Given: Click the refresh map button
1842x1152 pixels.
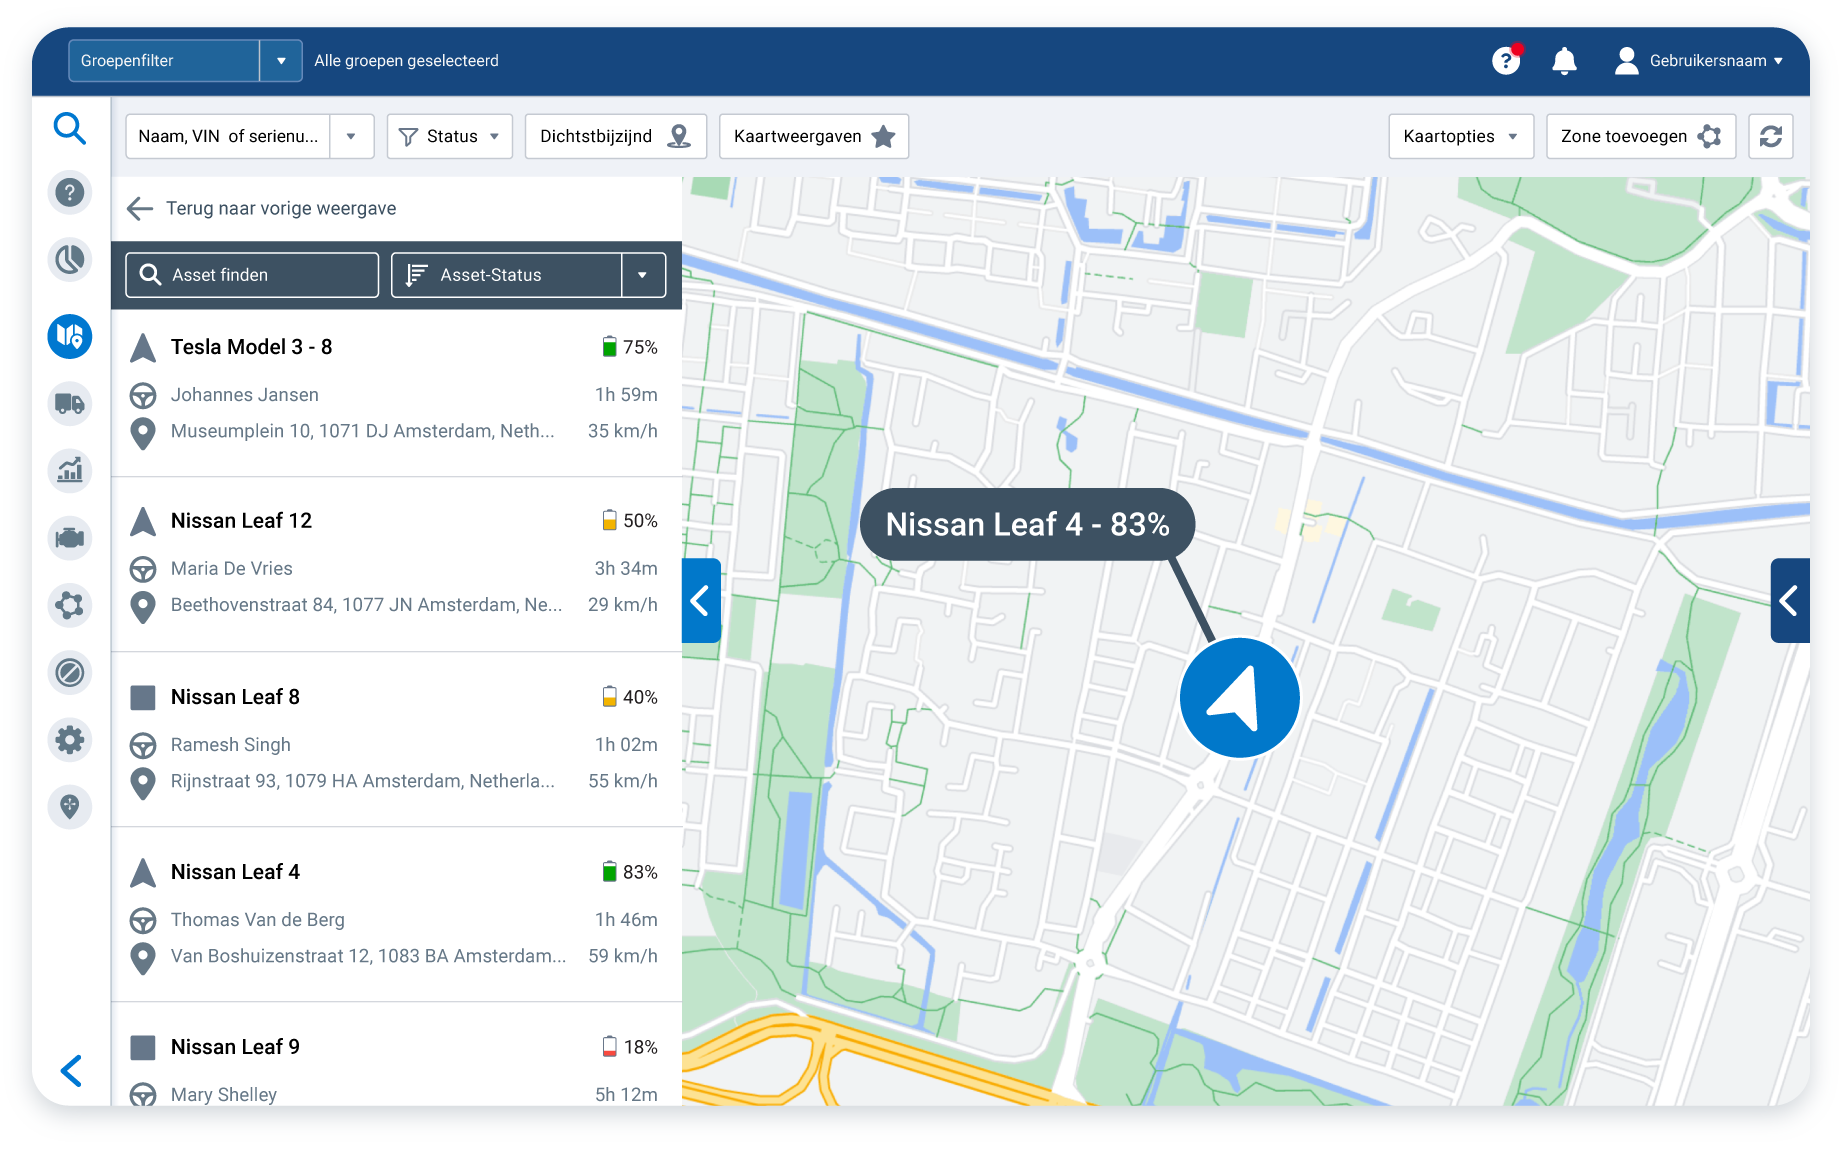Looking at the screenshot, I should pyautogui.click(x=1770, y=136).
